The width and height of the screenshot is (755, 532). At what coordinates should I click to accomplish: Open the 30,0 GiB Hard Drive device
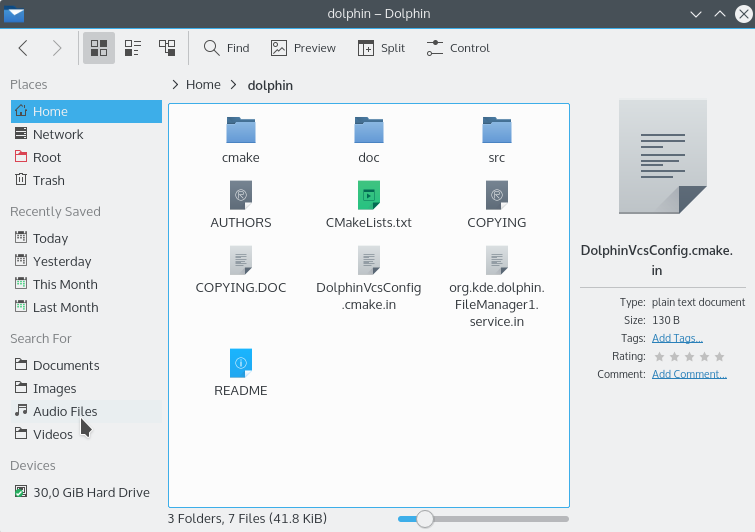pyautogui.click(x=90, y=492)
